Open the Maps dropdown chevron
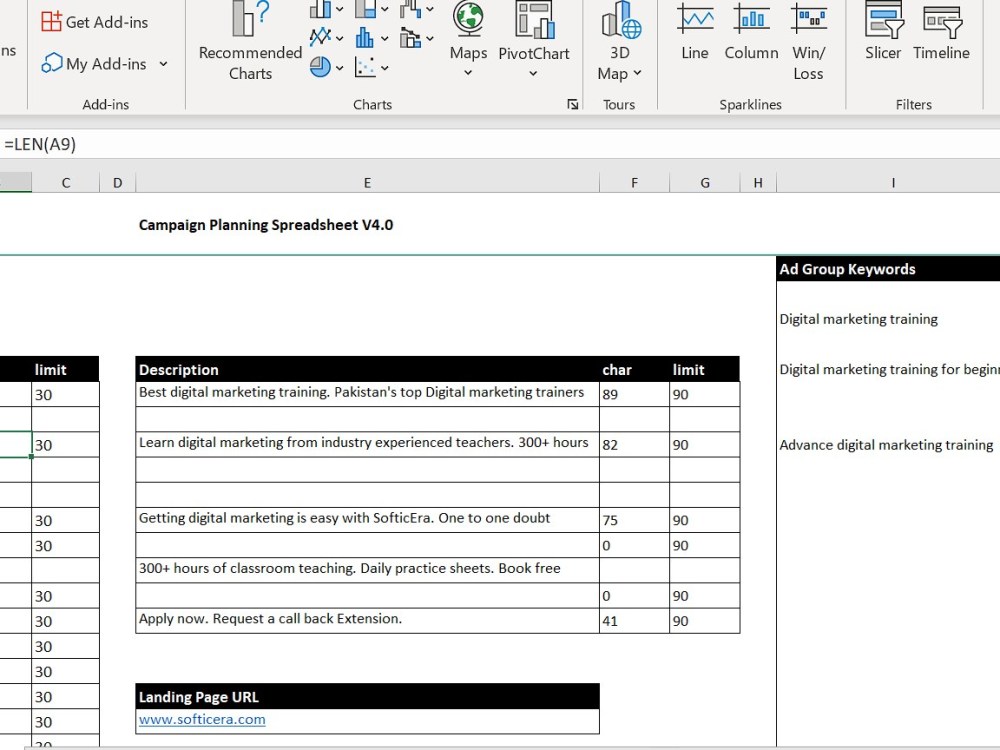This screenshot has width=1000, height=750. coord(468,73)
